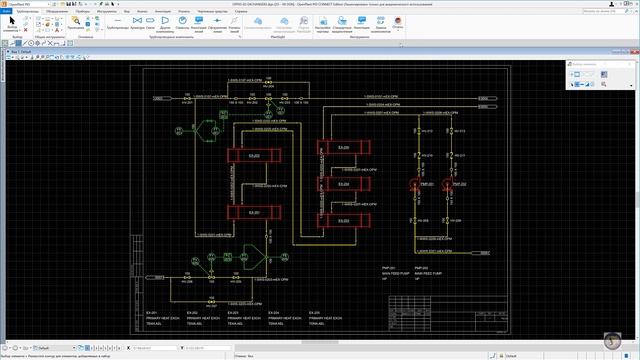Image resolution: width=640 pixels, height=360 pixels.
Task: Expand the Element Selection tool dropdown arrow
Action: pyautogui.click(x=19, y=31)
